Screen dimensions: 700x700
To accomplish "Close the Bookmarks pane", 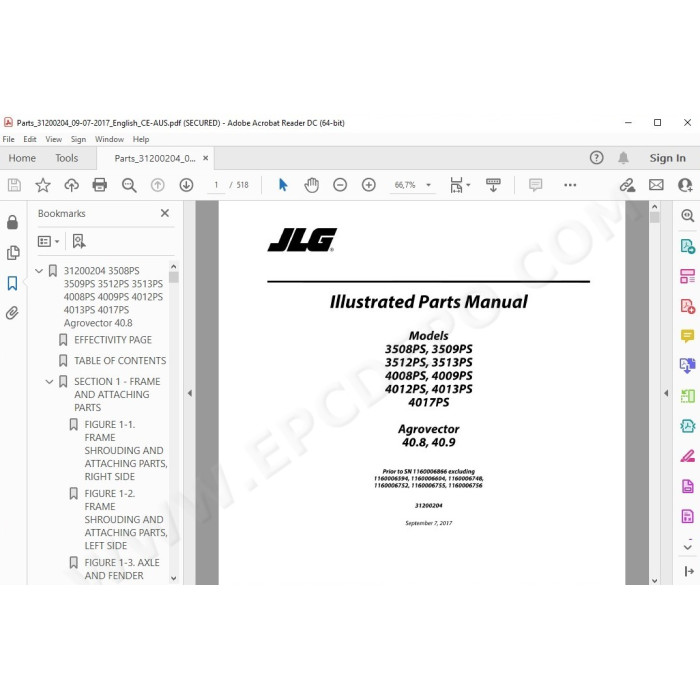I will coord(165,213).
